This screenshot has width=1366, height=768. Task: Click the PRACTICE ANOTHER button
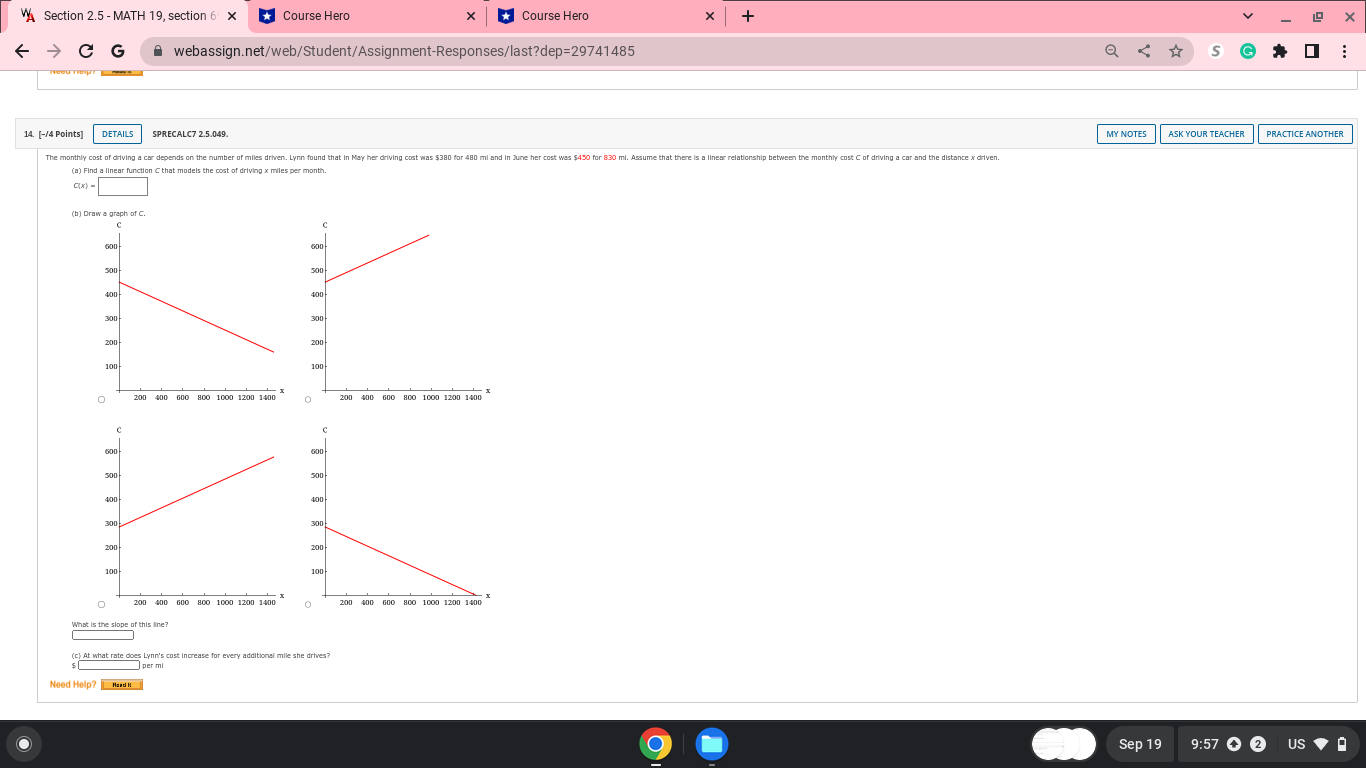(1305, 133)
